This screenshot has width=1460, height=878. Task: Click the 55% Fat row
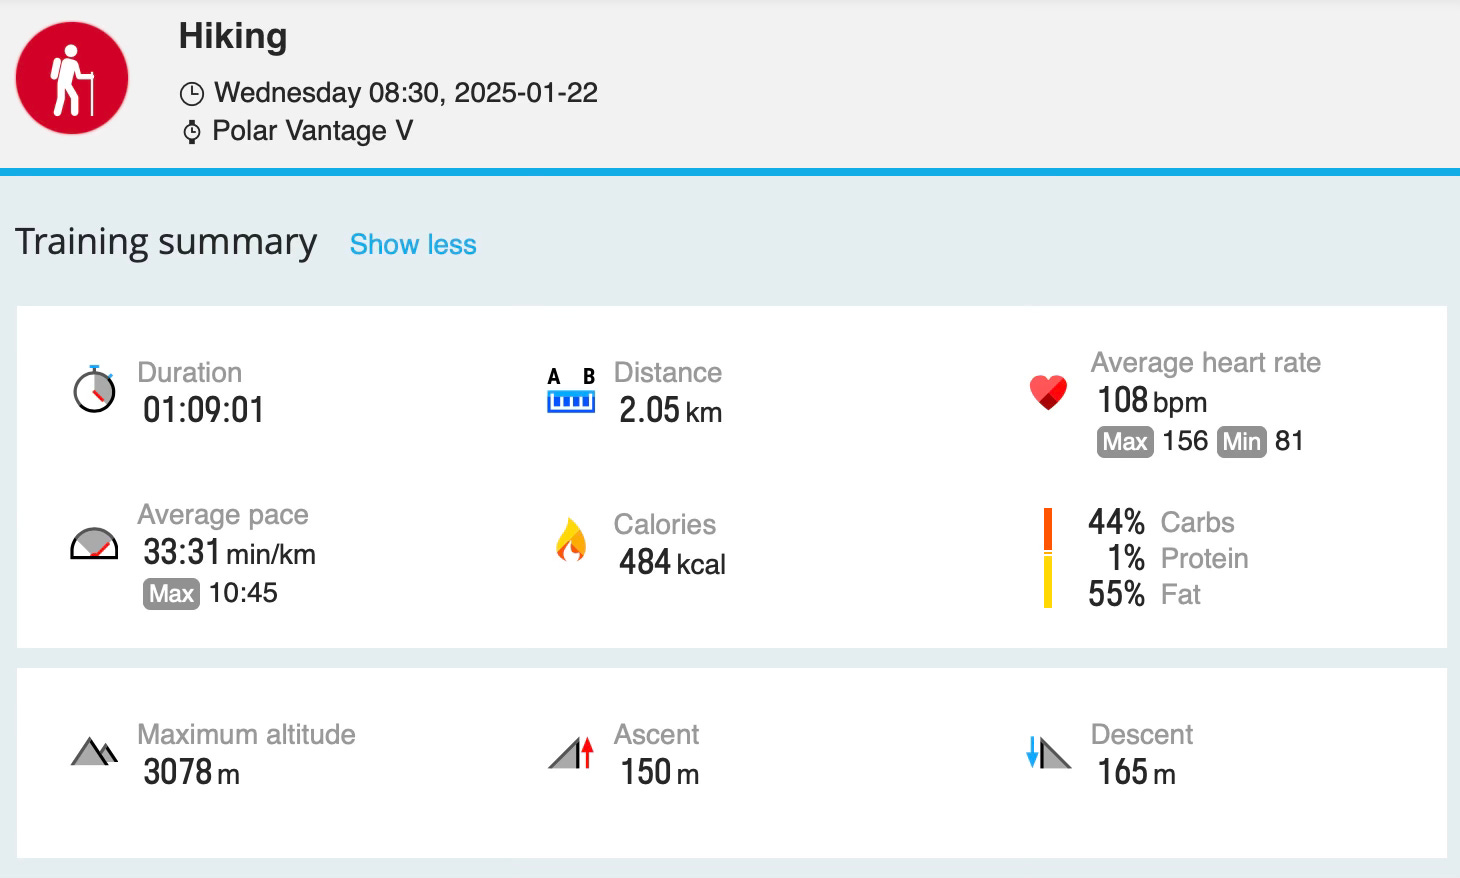[x=1144, y=594]
